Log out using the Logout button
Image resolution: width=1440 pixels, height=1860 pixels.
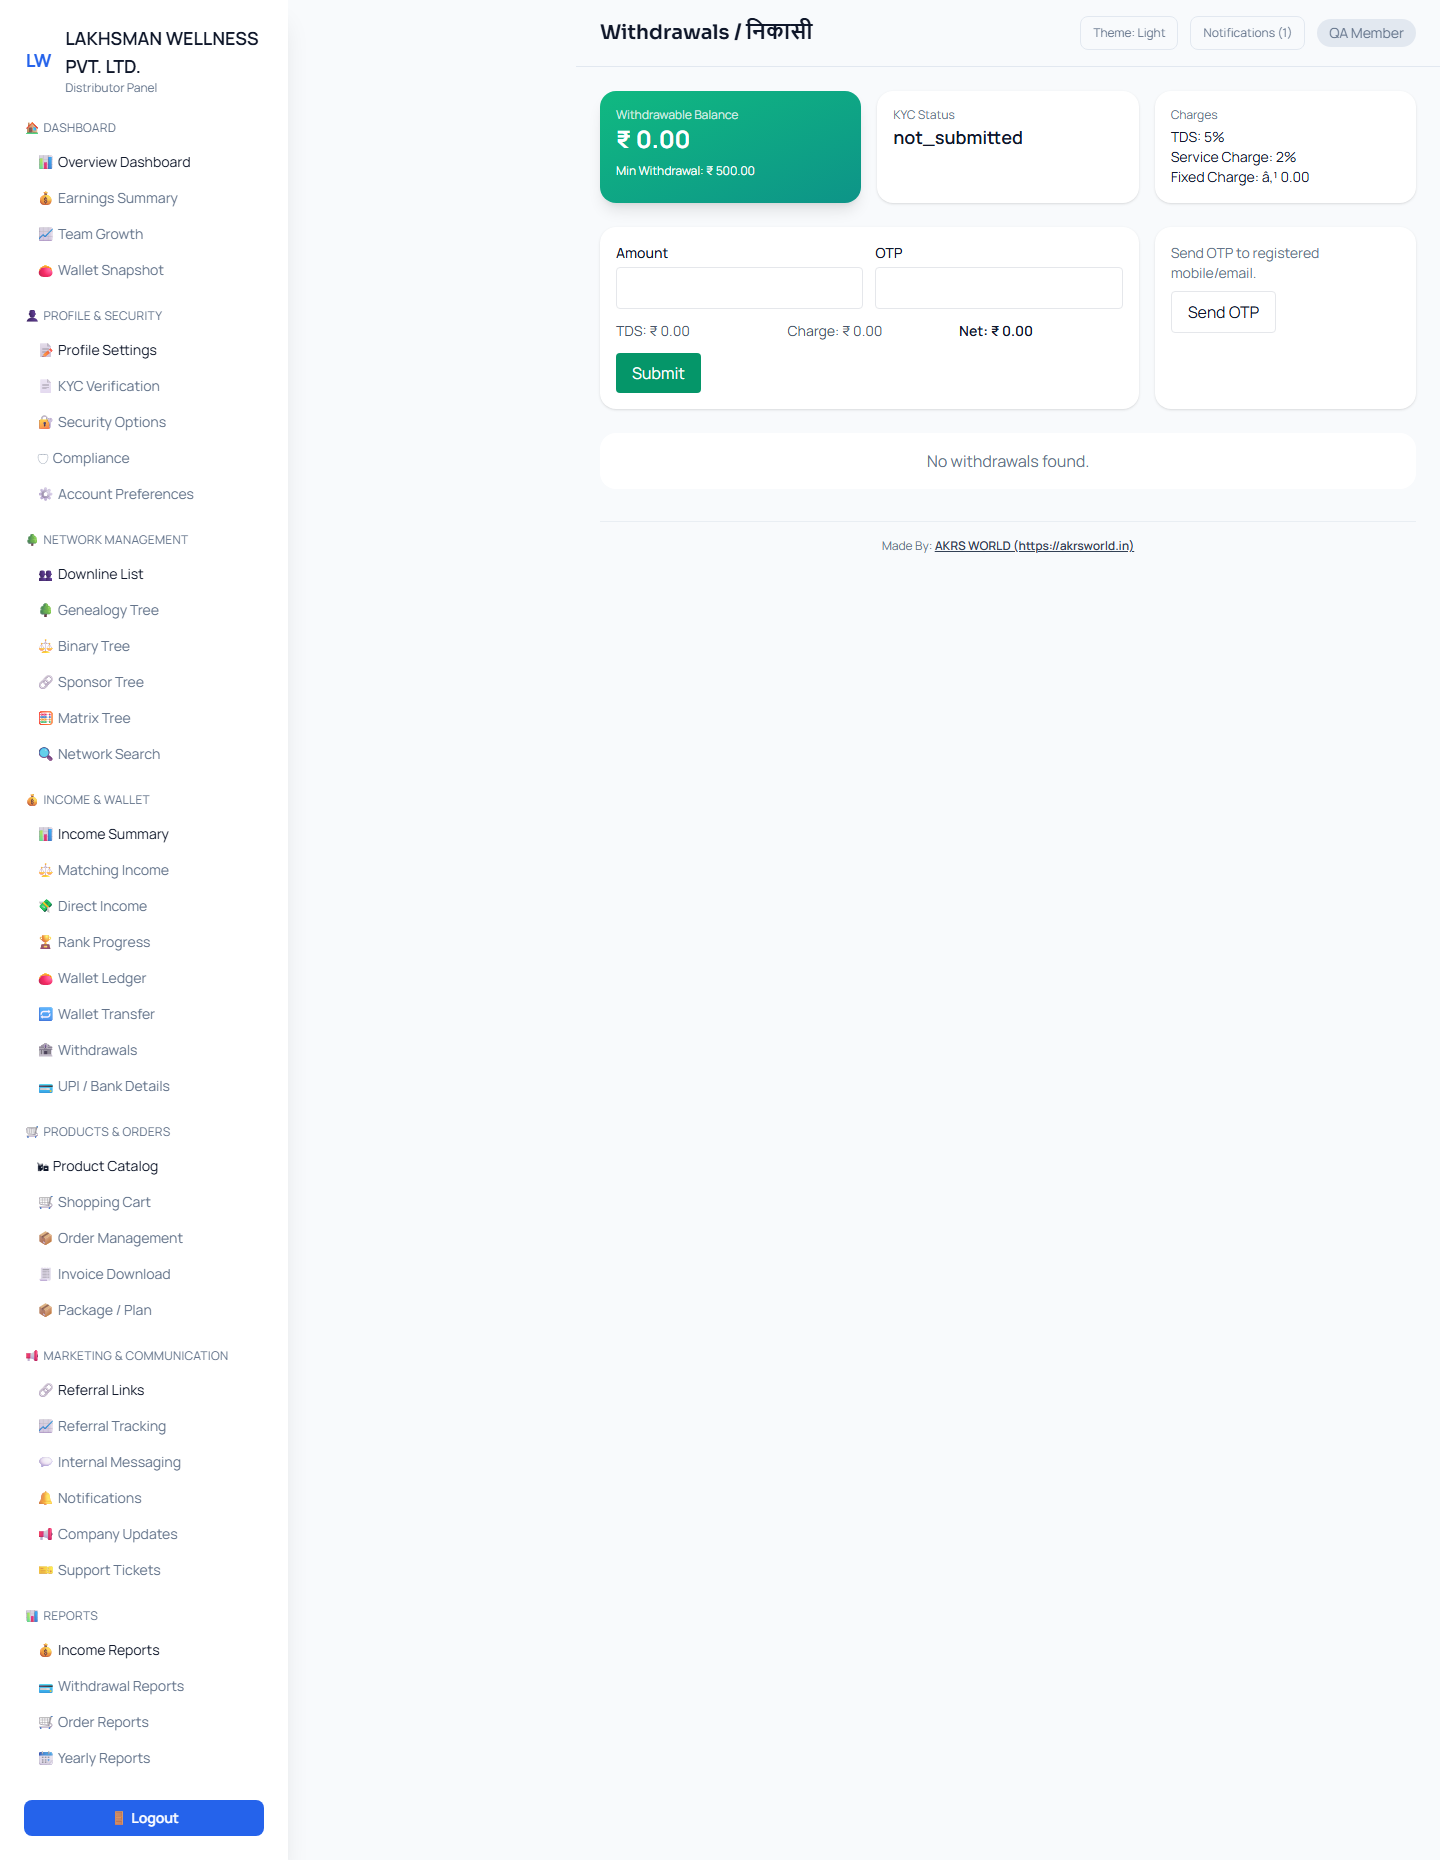144,1818
